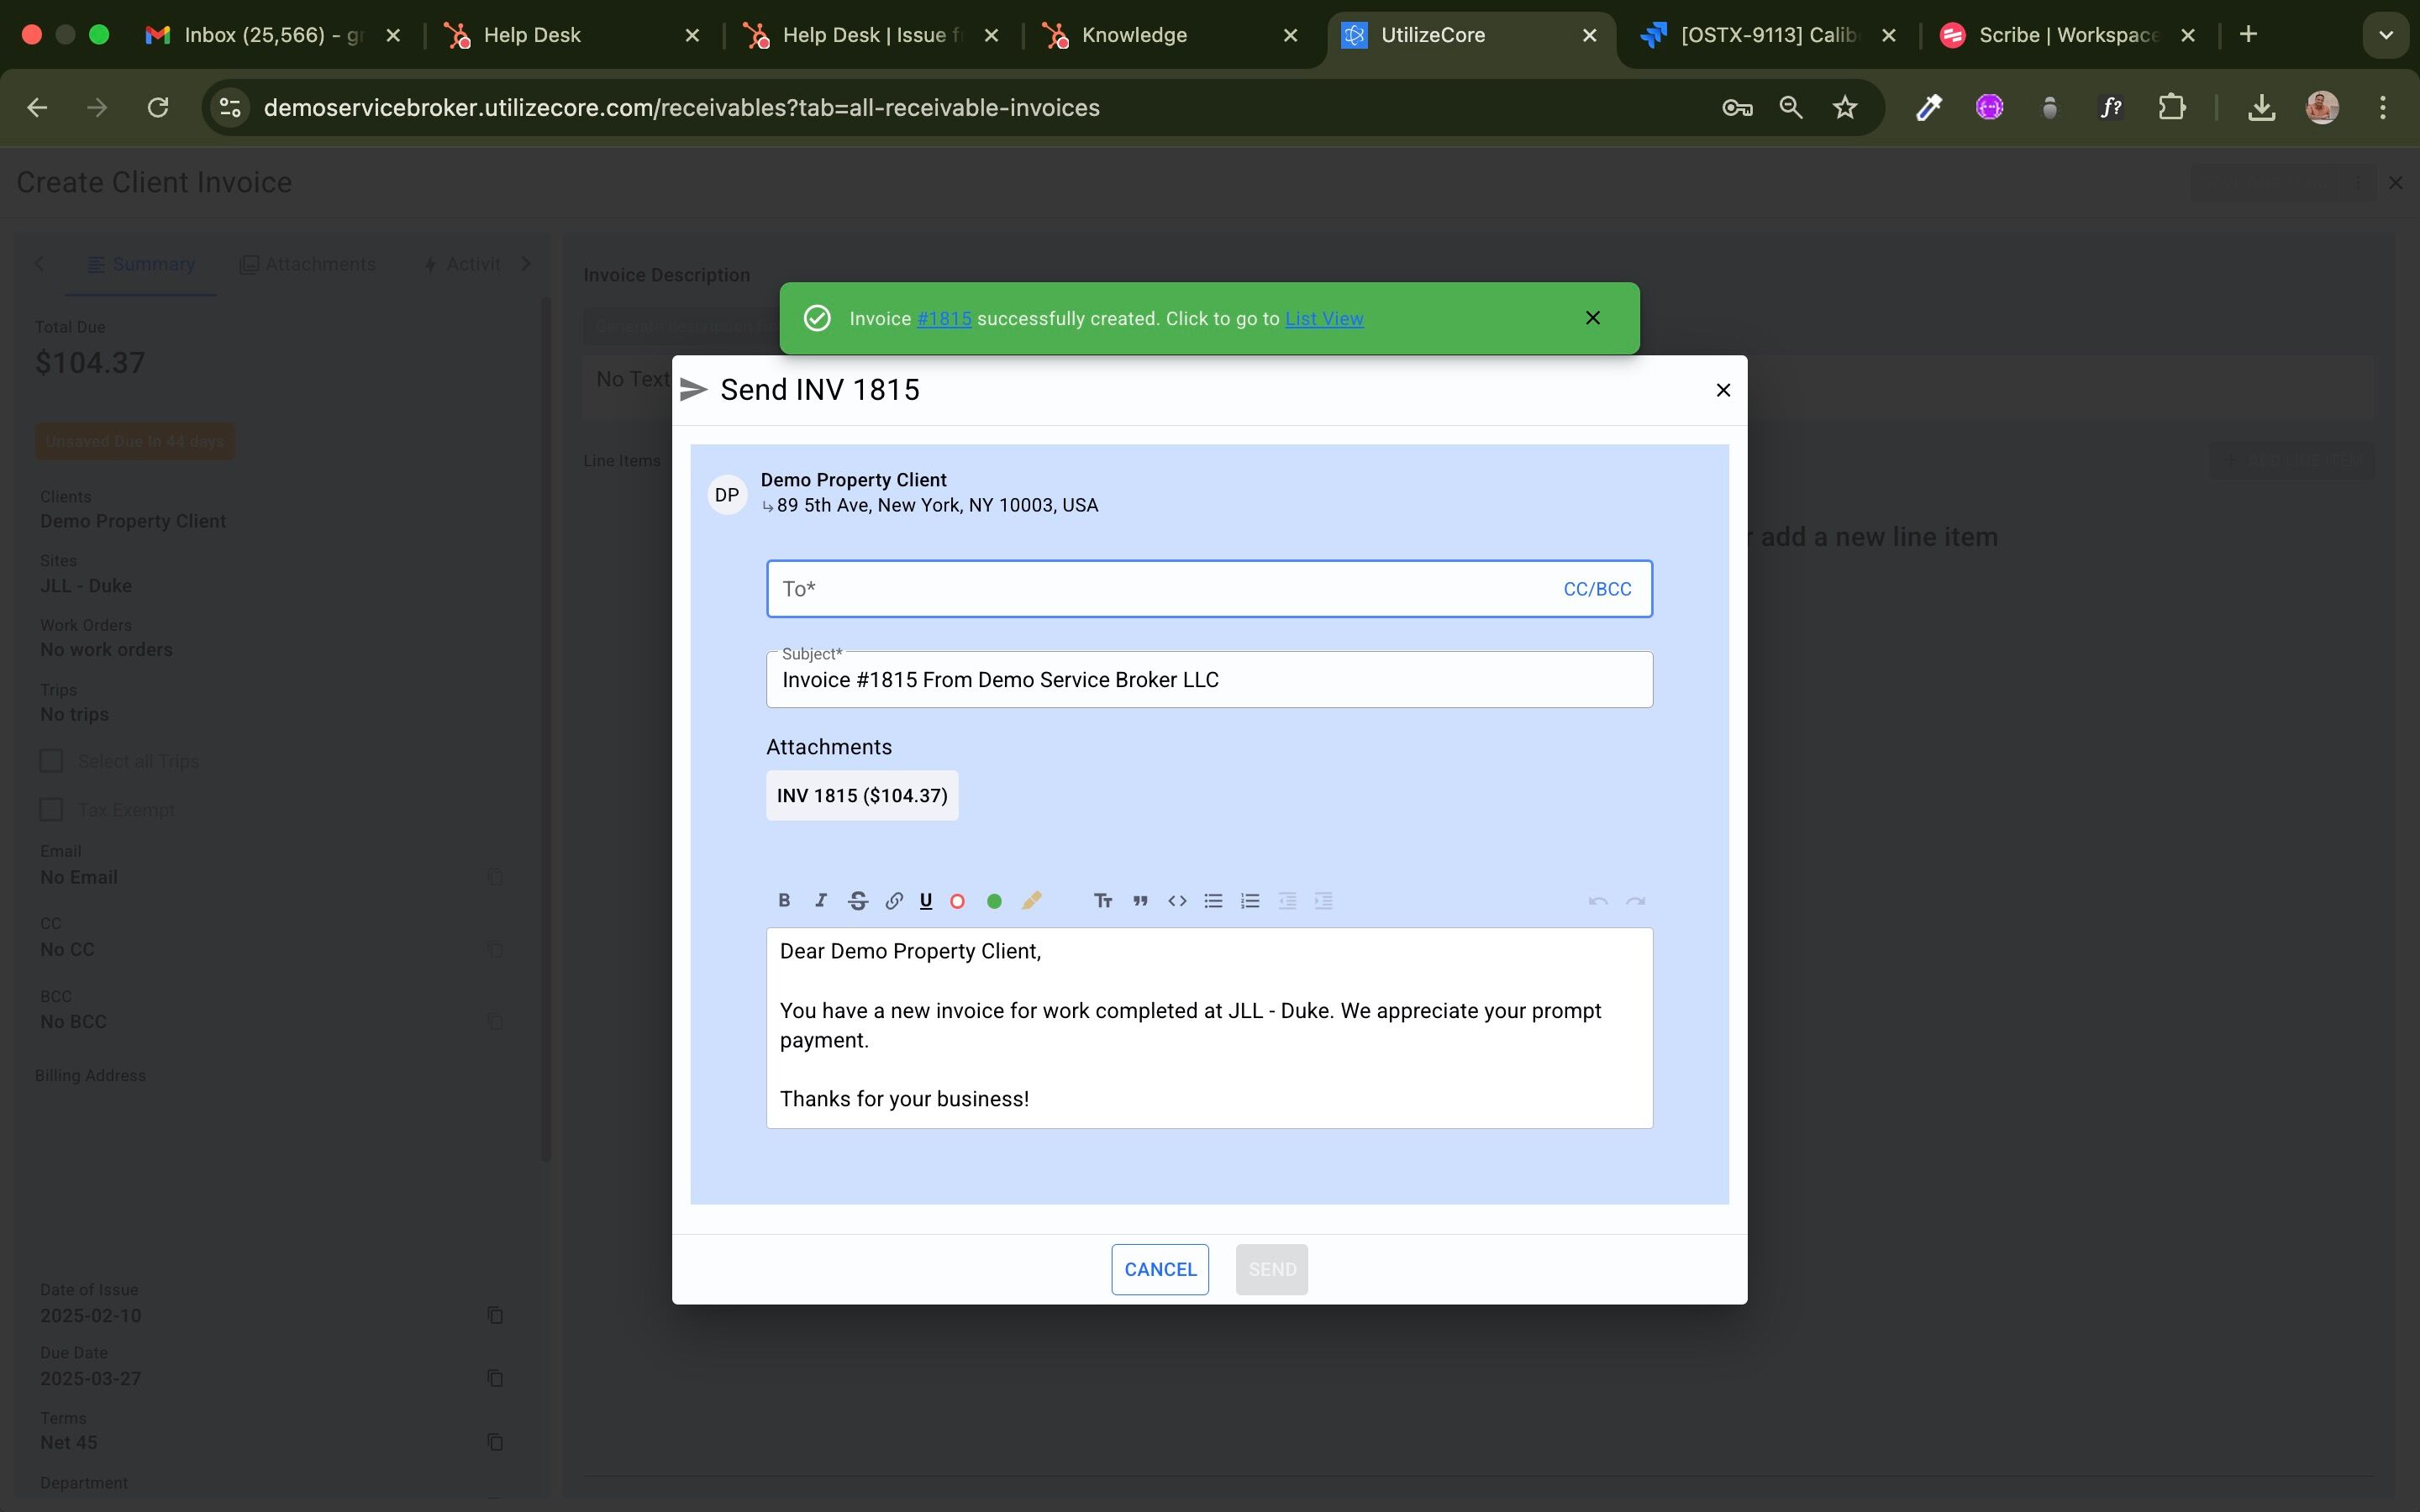Select the highlighter tool in toolbar
The height and width of the screenshot is (1512, 2420).
[1032, 900]
